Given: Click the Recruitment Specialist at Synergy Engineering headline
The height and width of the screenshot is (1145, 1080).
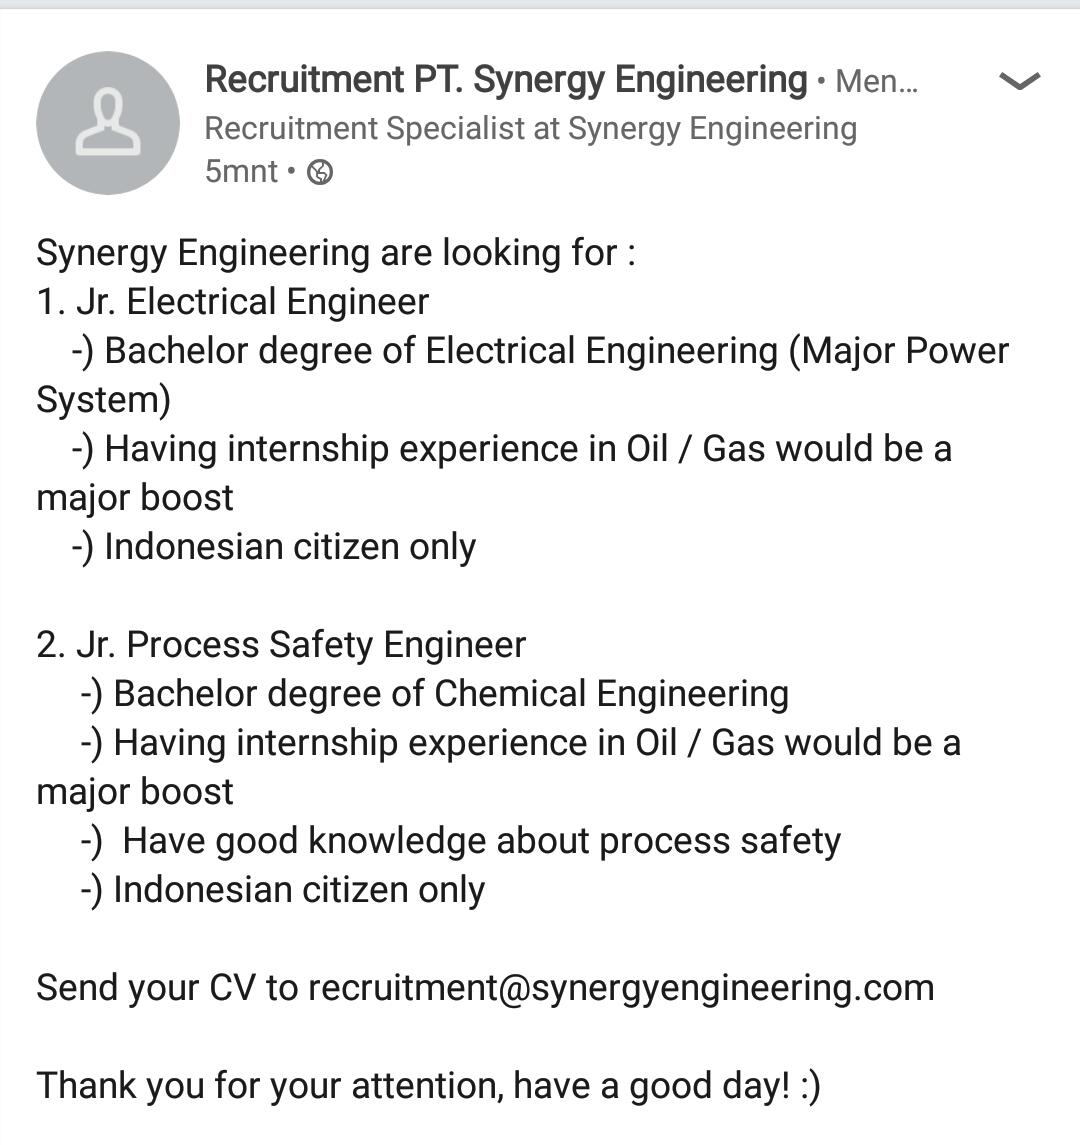Looking at the screenshot, I should (530, 129).
